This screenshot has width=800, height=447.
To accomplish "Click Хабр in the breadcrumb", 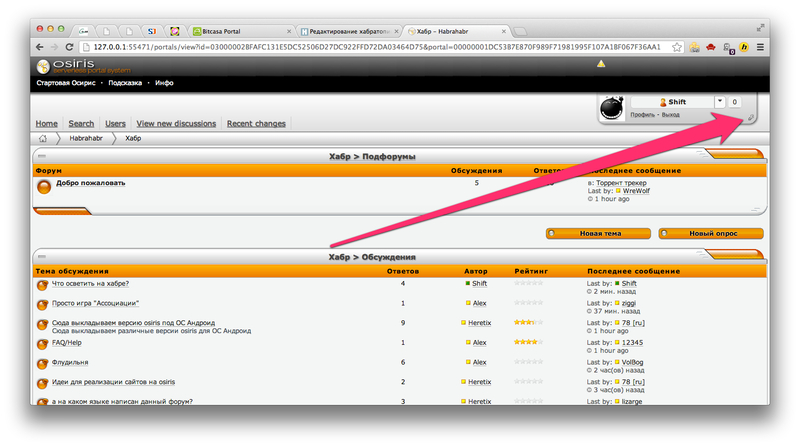I will click(133, 138).
